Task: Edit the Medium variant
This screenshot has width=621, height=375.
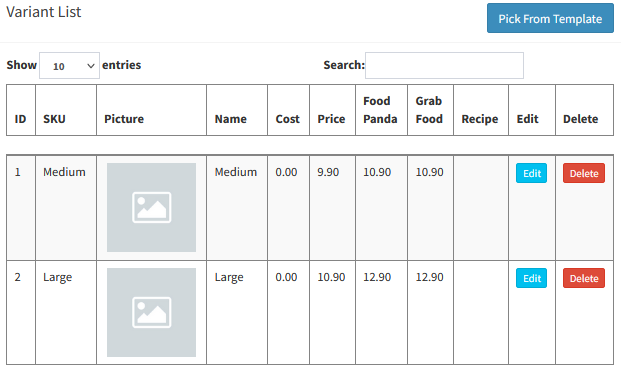Action: (531, 173)
